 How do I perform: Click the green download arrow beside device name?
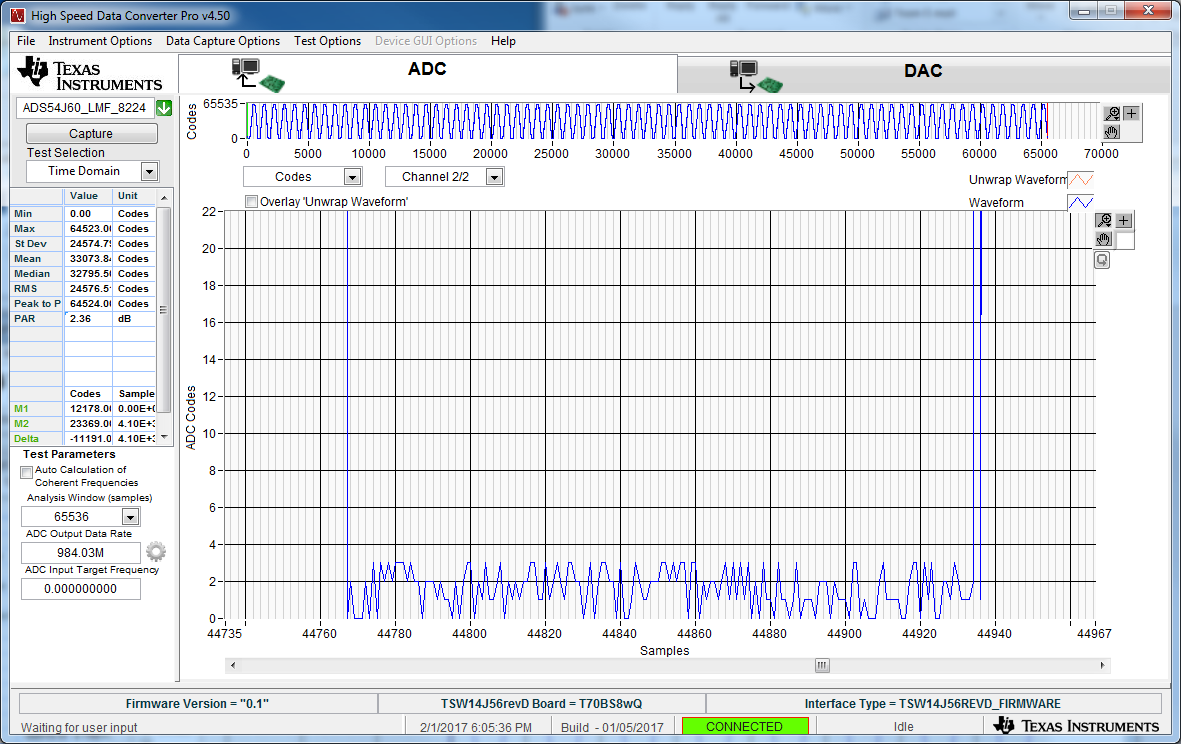[x=164, y=108]
